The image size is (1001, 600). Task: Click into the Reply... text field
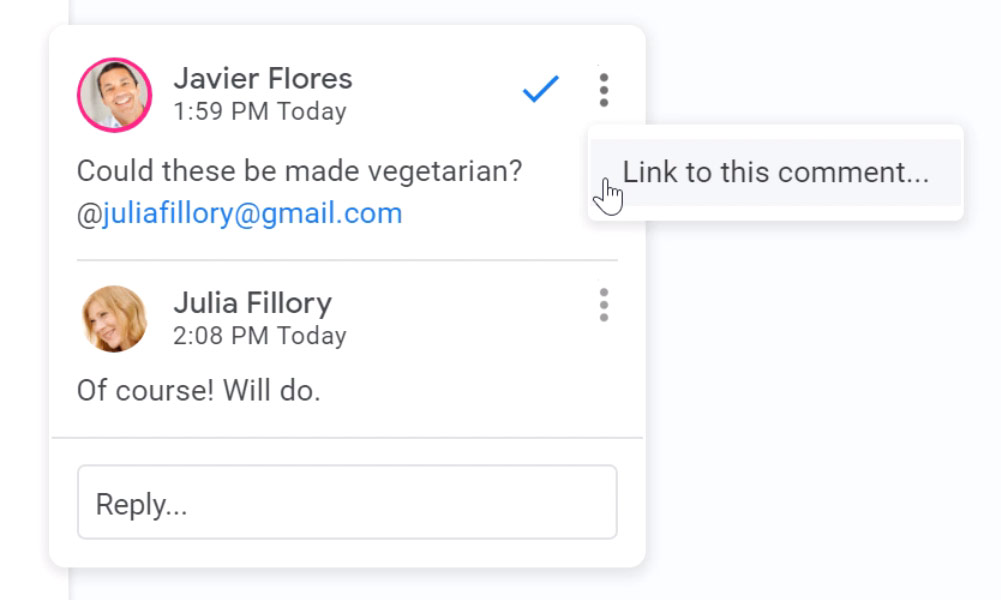point(346,503)
